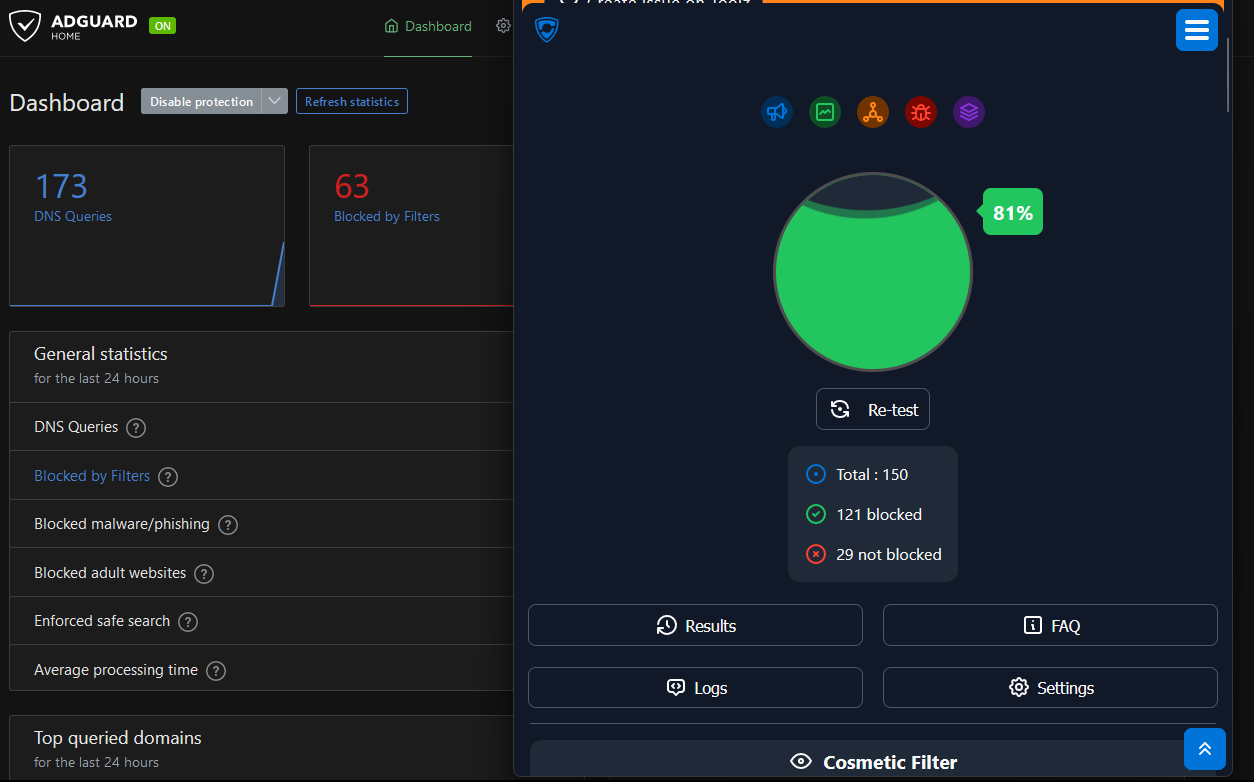The width and height of the screenshot is (1254, 782).
Task: Click the Total : 150 entry
Action: [873, 474]
